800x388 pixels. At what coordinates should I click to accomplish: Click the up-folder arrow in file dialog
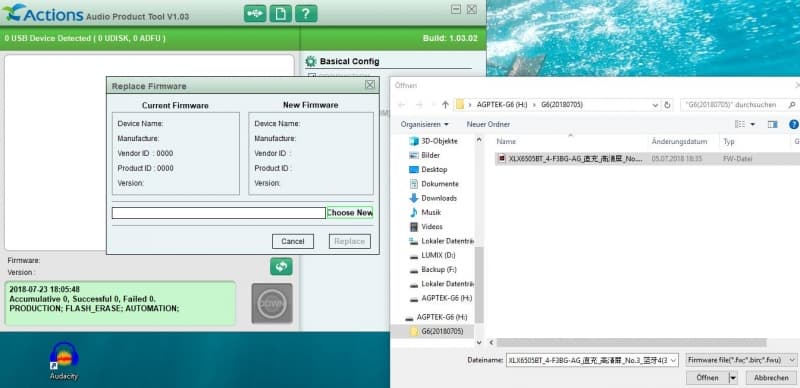click(x=445, y=105)
